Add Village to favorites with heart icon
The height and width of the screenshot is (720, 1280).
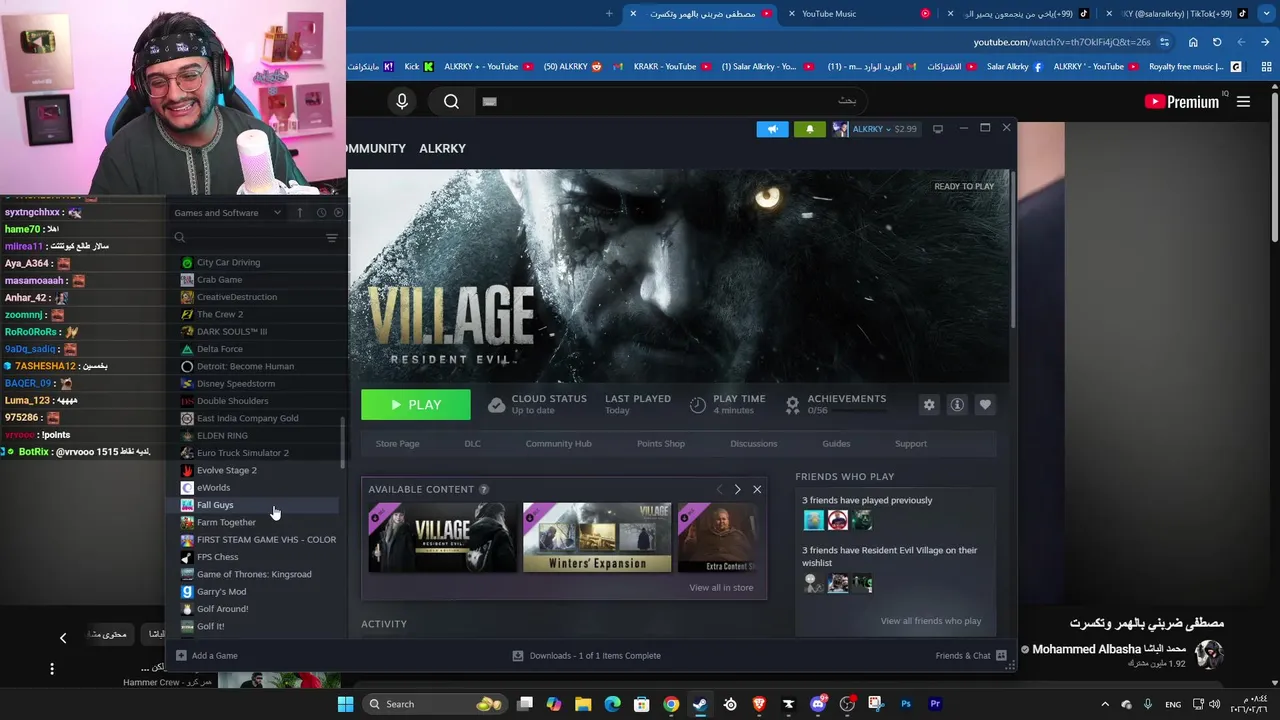click(x=985, y=405)
